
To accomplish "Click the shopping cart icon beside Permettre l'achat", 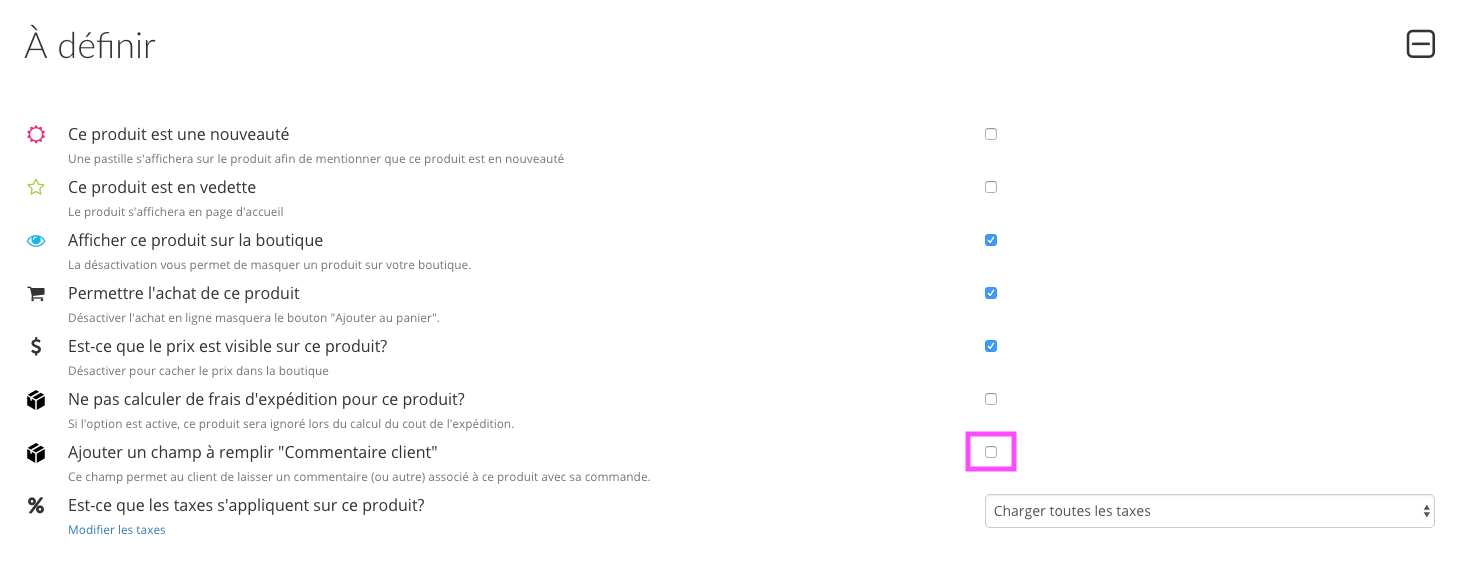I will [36, 293].
